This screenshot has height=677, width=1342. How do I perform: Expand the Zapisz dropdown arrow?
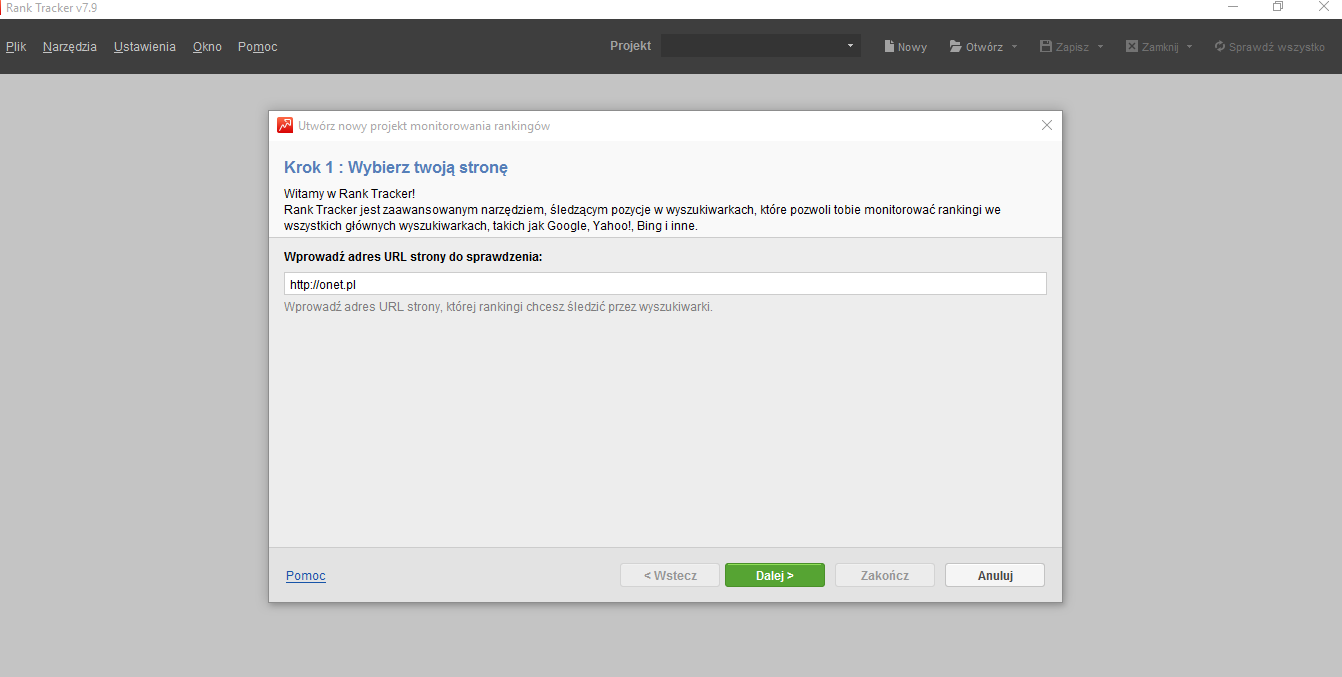point(1100,47)
